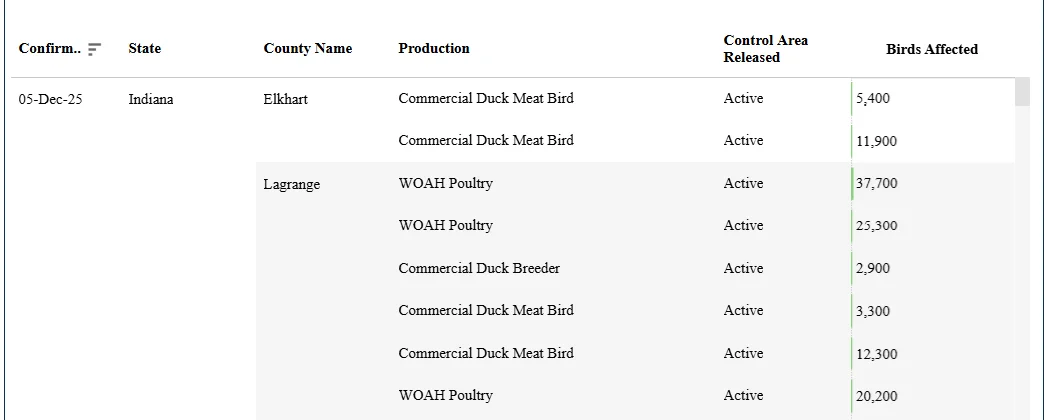Click the 5,400 birds affected value
Screen dimensions: 1047x420
click(873, 99)
